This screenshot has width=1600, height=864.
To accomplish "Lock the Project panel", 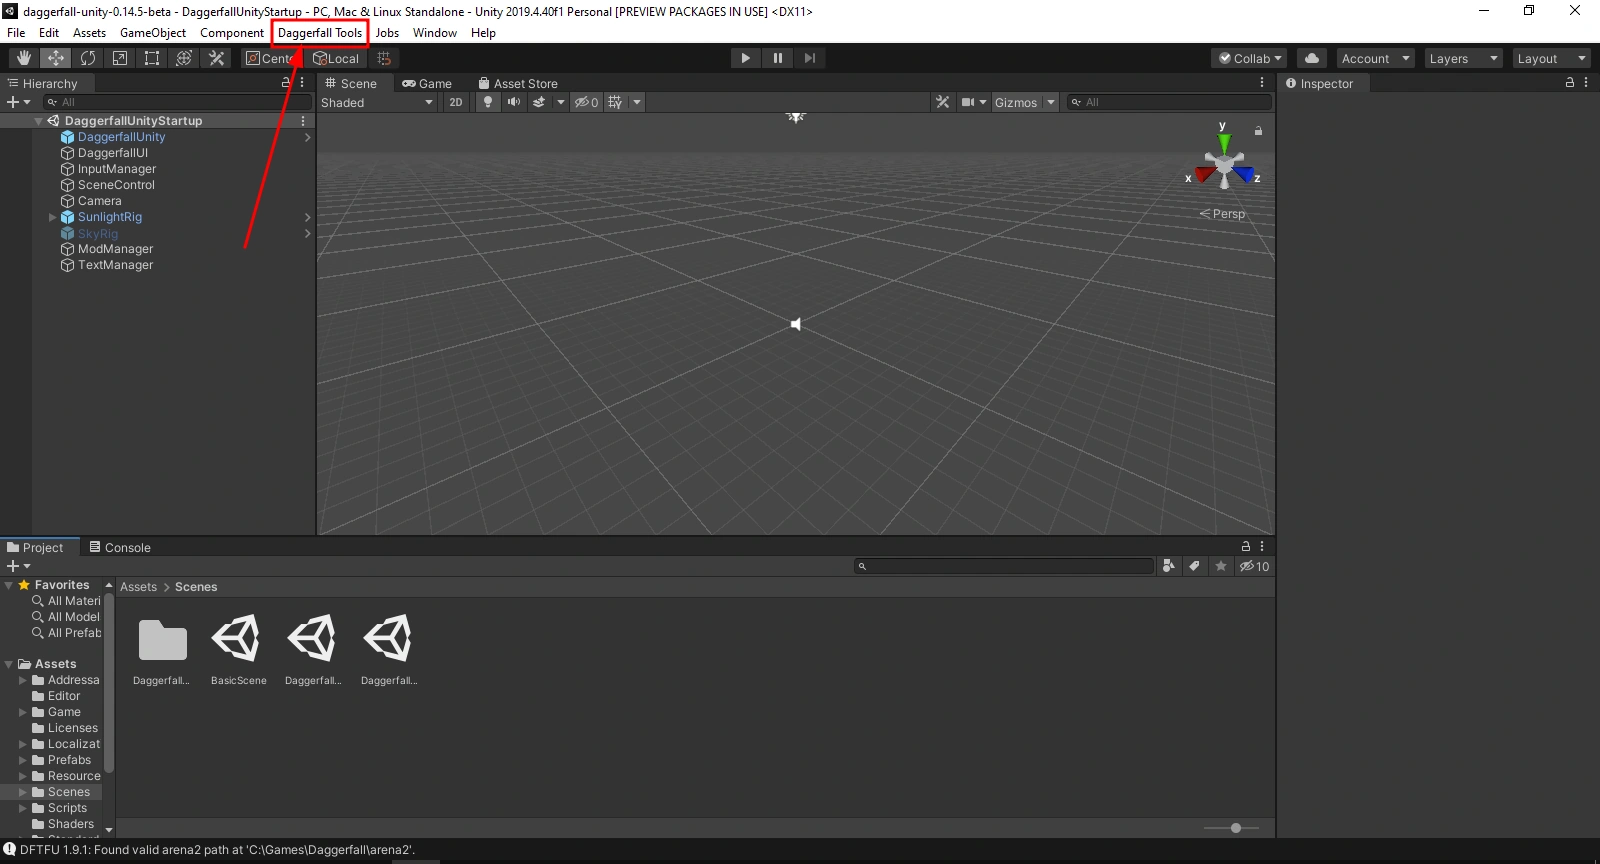I will coord(1246,547).
